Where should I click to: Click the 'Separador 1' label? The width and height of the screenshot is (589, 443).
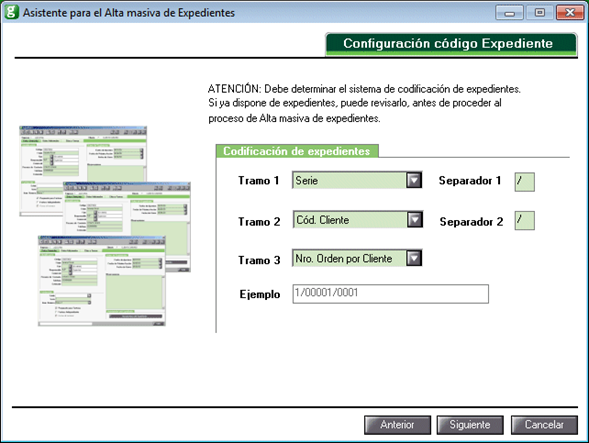tap(470, 181)
